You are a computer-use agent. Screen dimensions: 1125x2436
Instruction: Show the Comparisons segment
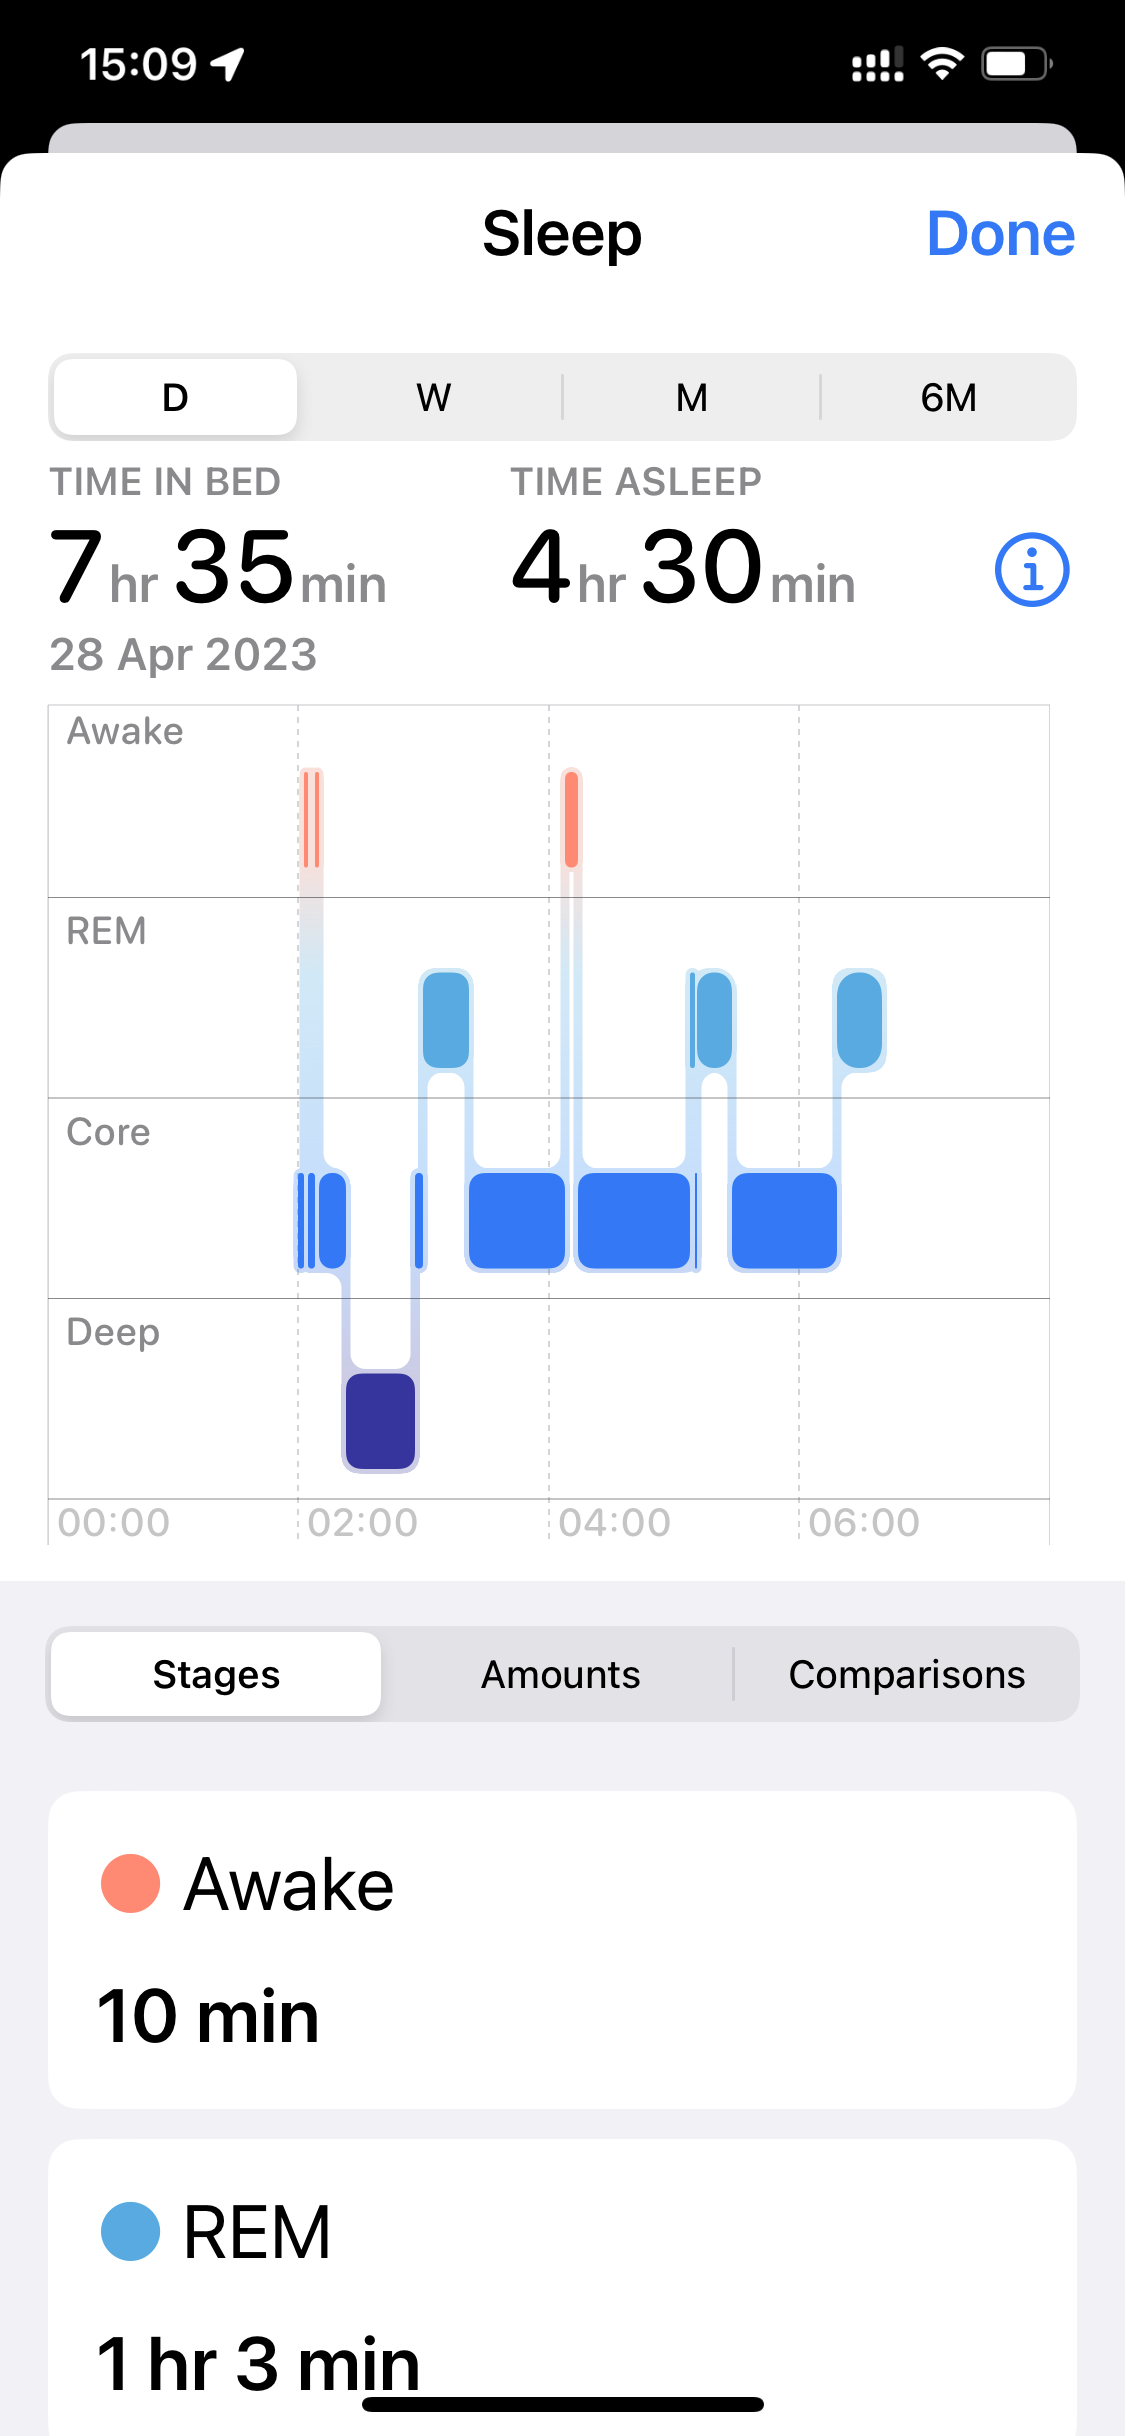(906, 1675)
